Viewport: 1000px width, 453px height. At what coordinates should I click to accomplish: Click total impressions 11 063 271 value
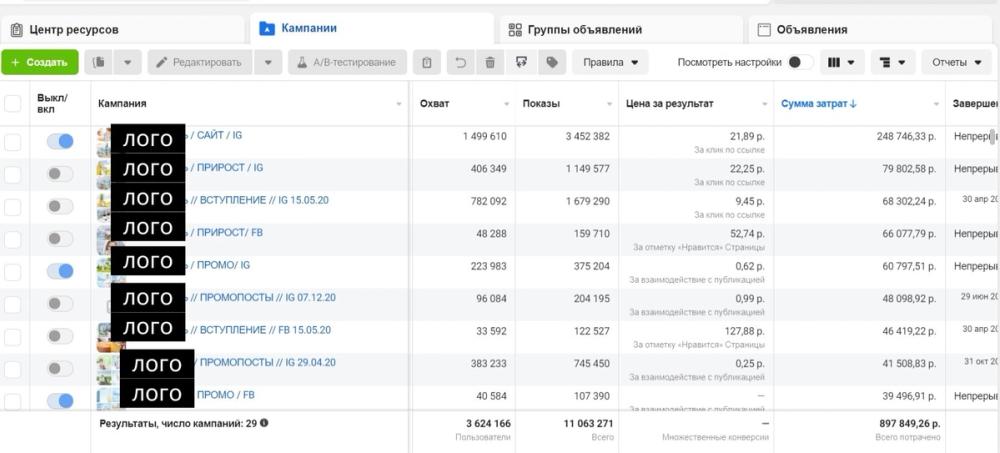tap(588, 424)
